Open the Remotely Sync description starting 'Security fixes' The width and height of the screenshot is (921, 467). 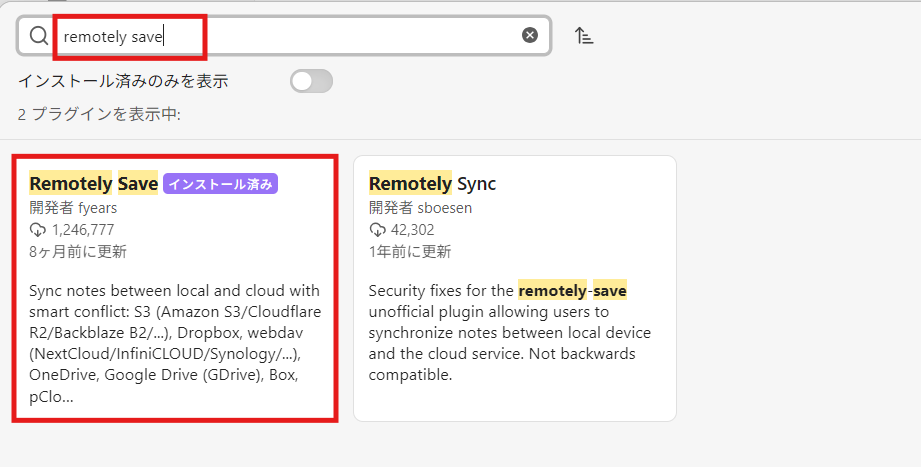point(510,332)
